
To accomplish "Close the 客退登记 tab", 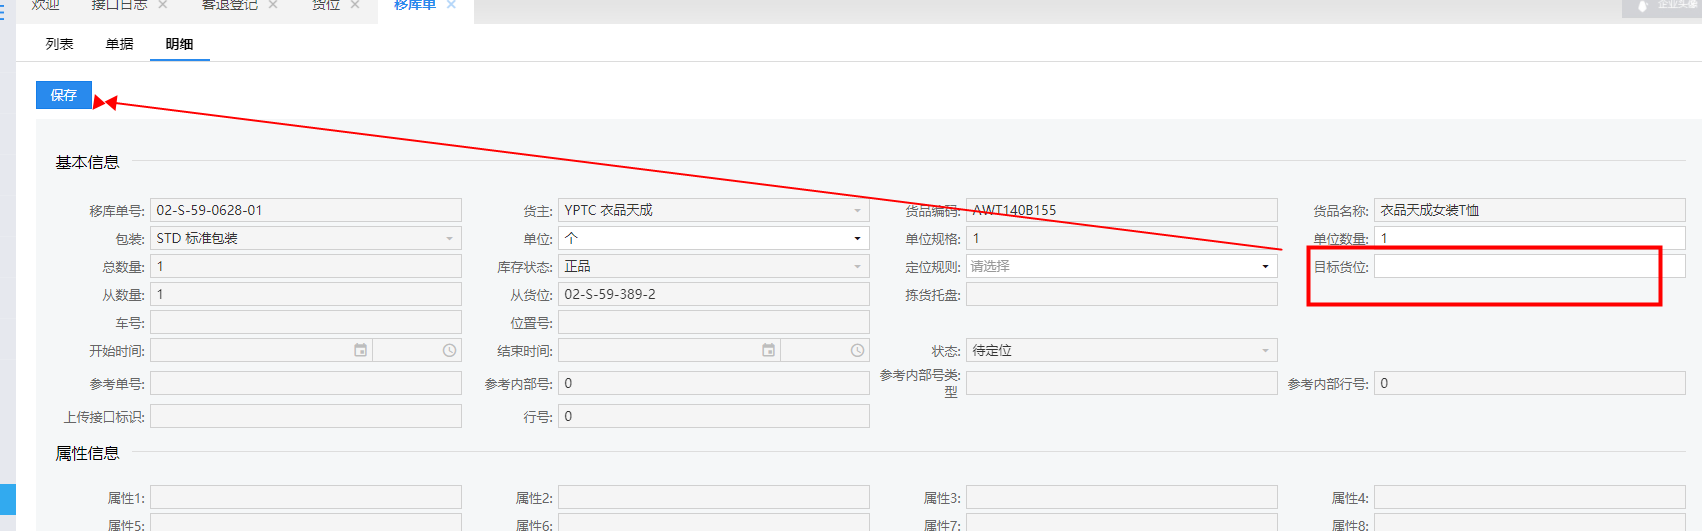I will (273, 5).
